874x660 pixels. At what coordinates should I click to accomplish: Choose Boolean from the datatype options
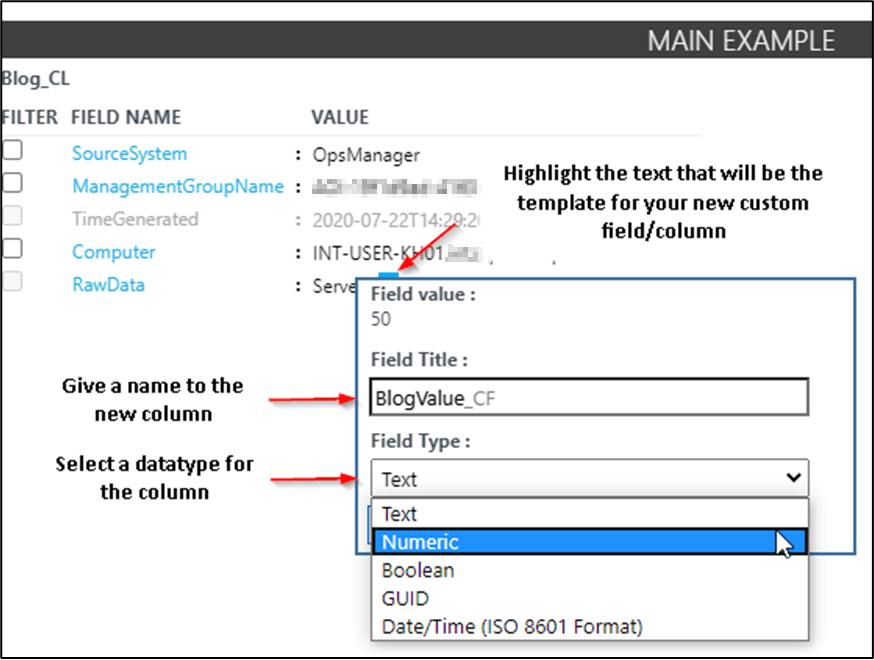click(417, 569)
